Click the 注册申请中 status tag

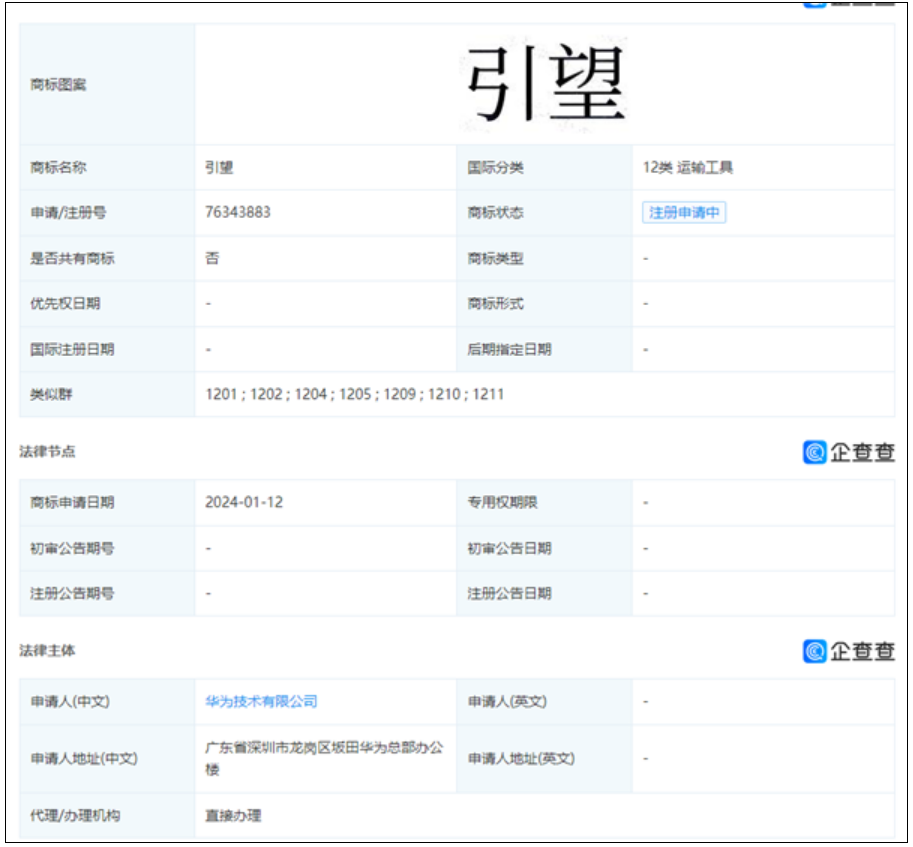684,212
